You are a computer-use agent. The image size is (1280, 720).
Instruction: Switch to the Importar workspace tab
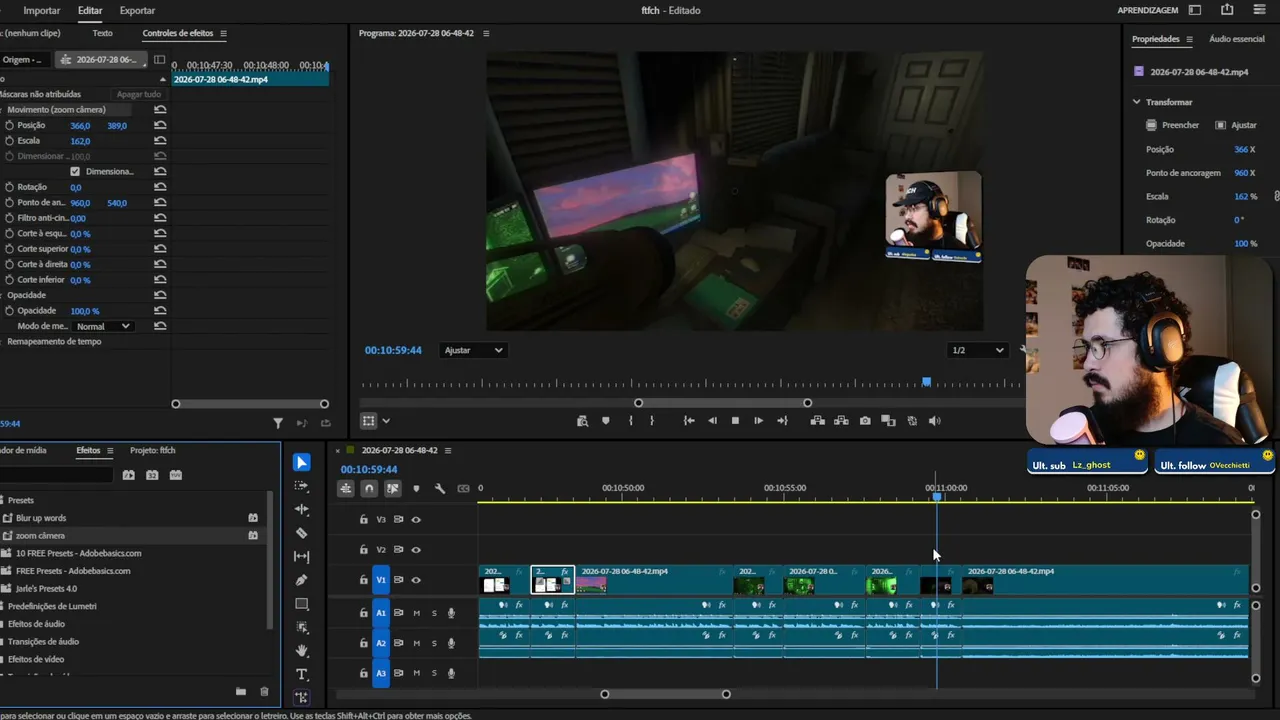pyautogui.click(x=42, y=10)
